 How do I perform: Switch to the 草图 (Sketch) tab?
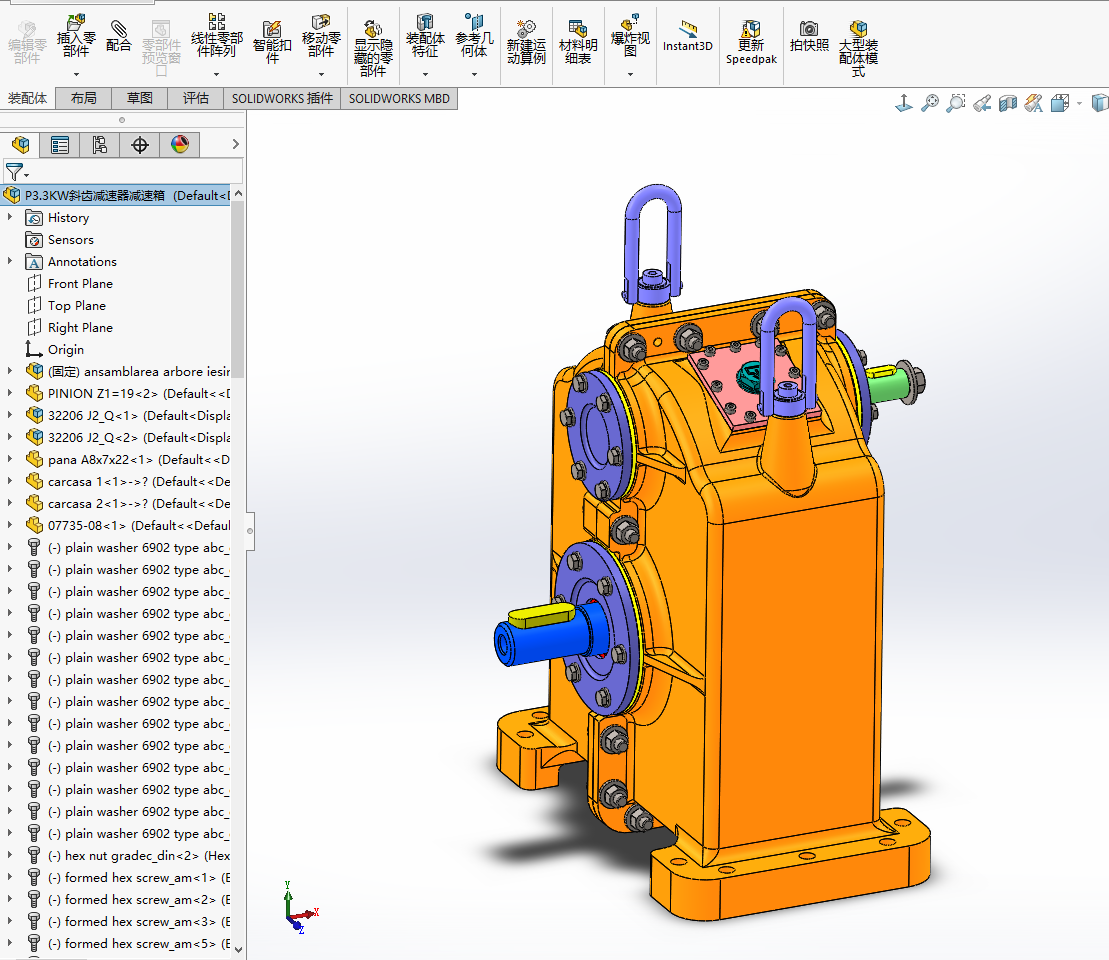(x=139, y=98)
